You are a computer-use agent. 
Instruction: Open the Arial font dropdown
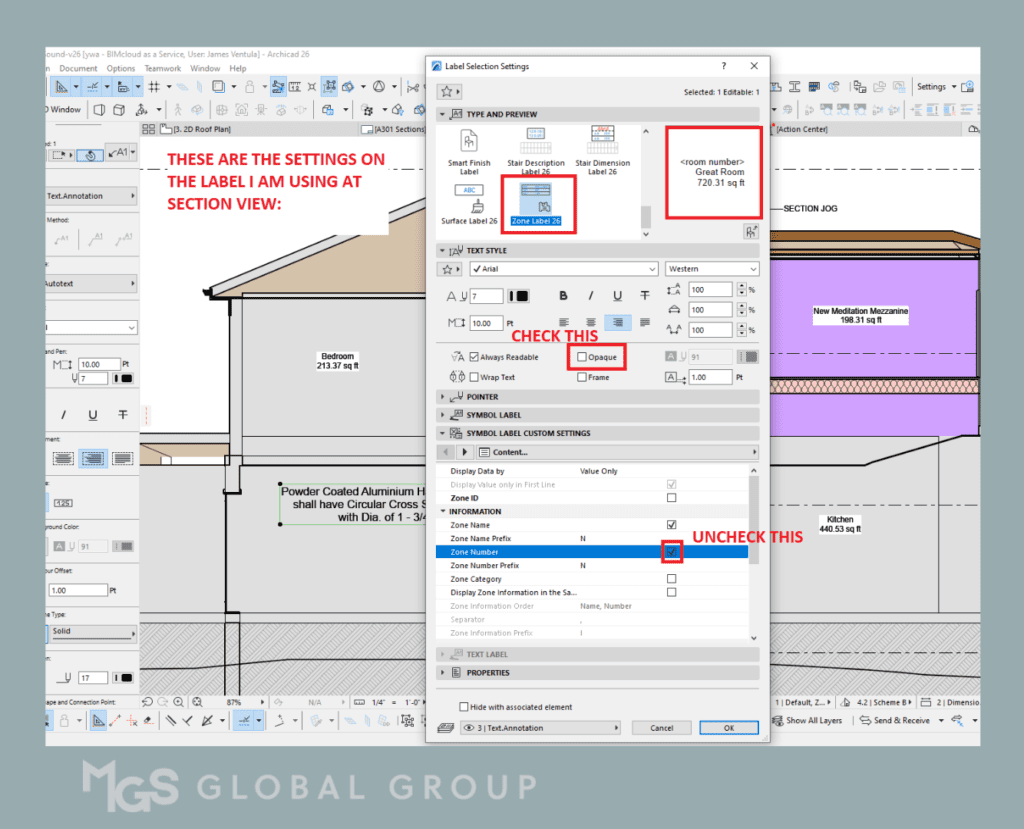click(563, 269)
